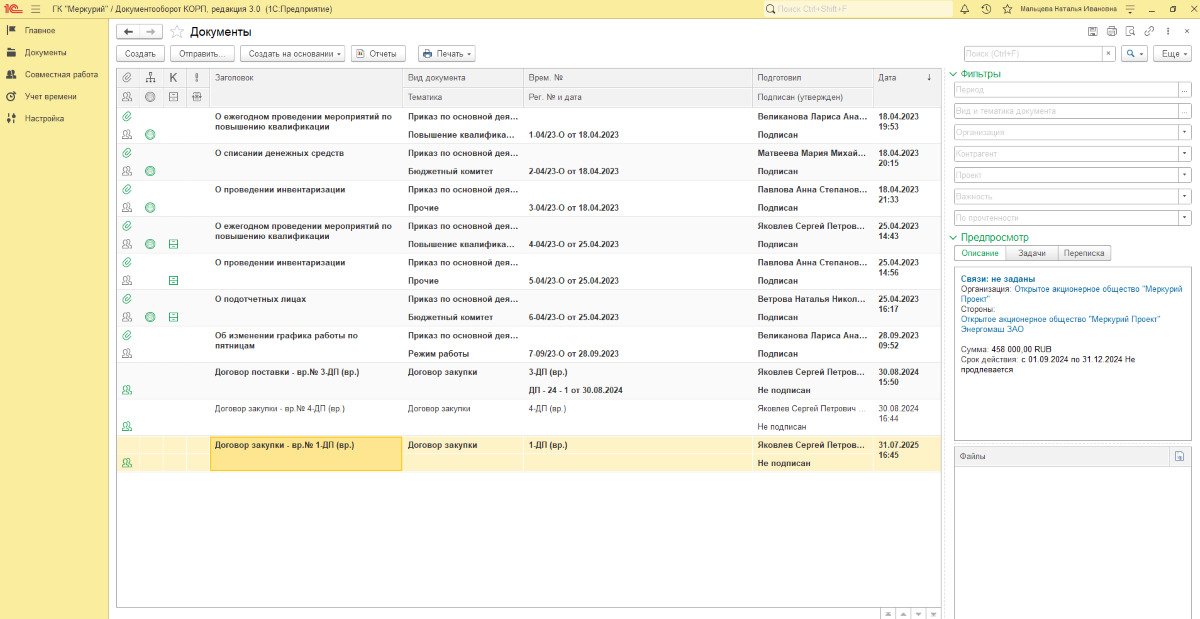Click the notifications bell icon
This screenshot has width=1200, height=619.
tap(964, 9)
